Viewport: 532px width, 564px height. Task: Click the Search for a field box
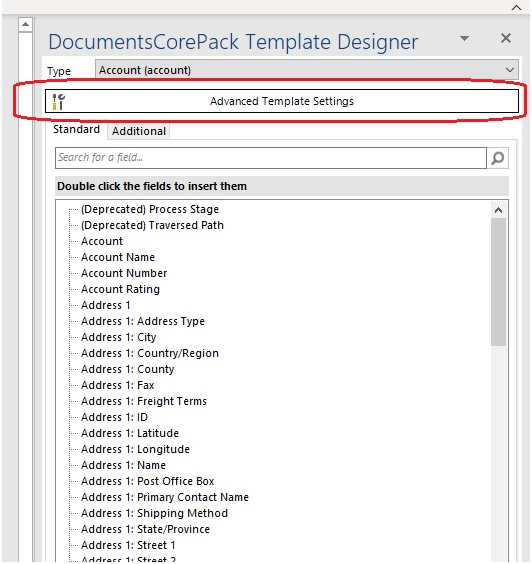[270, 158]
